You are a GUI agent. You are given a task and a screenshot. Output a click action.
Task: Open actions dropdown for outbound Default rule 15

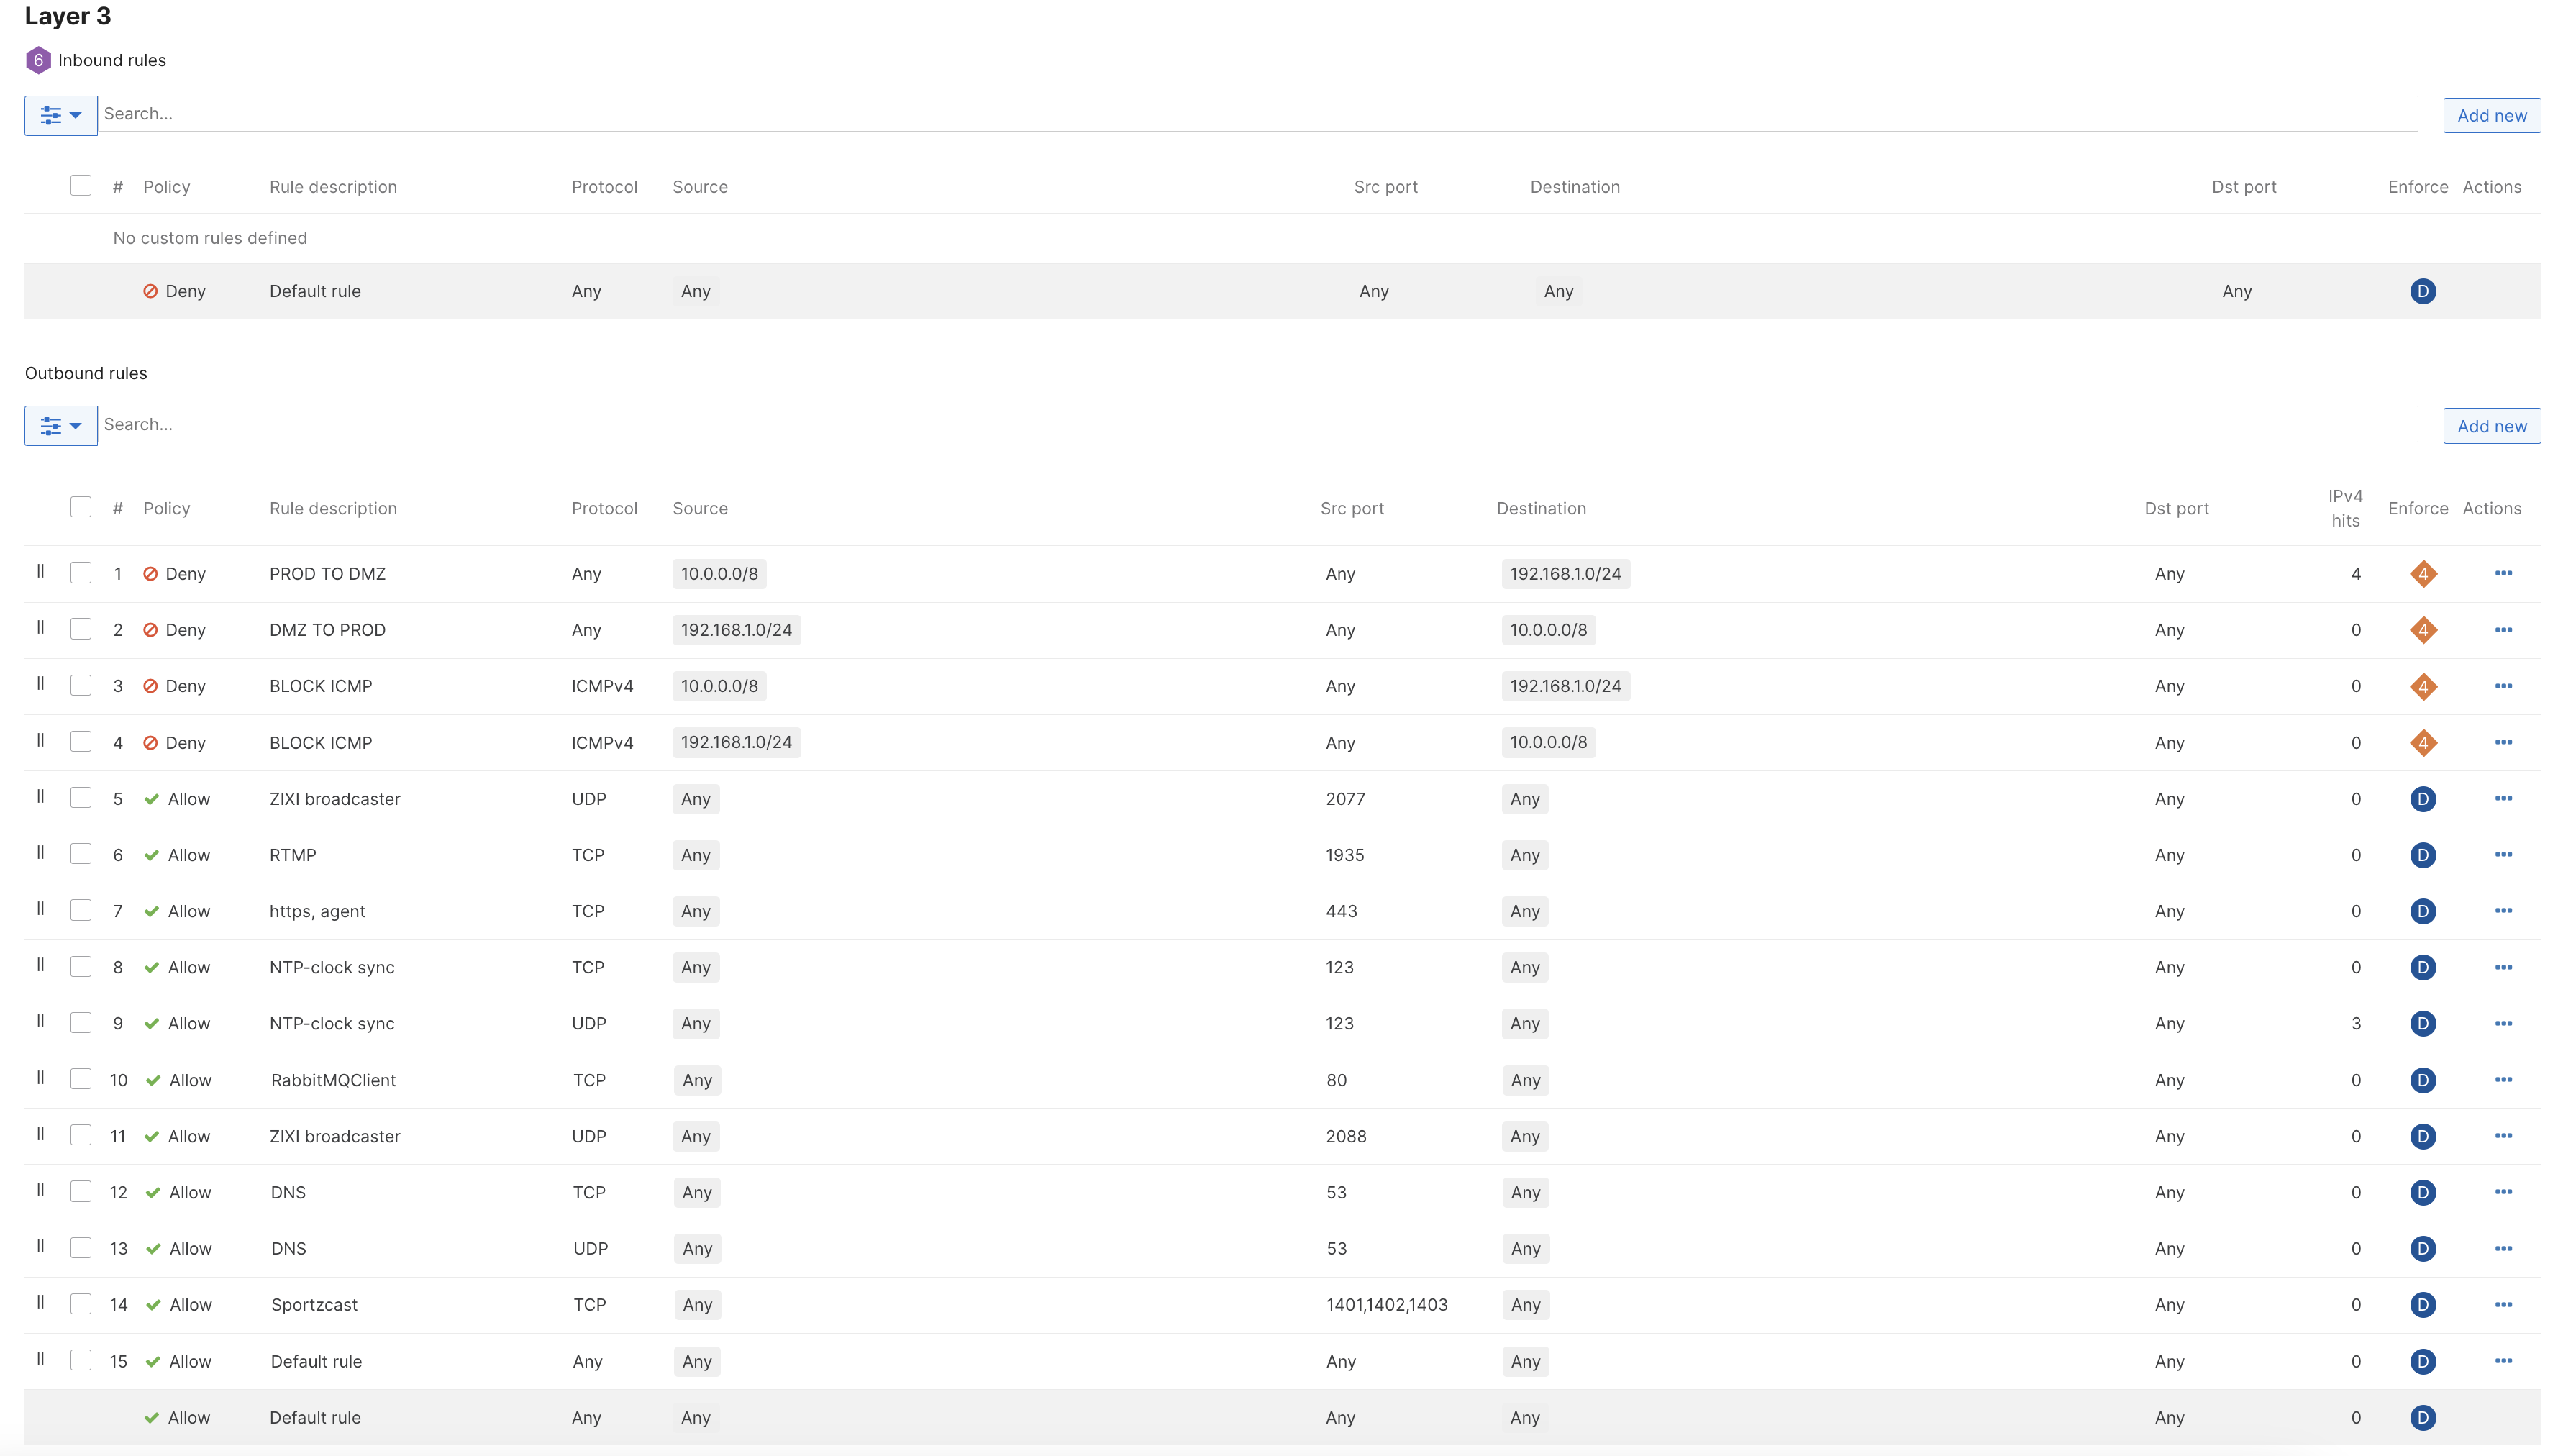[x=2505, y=1360]
